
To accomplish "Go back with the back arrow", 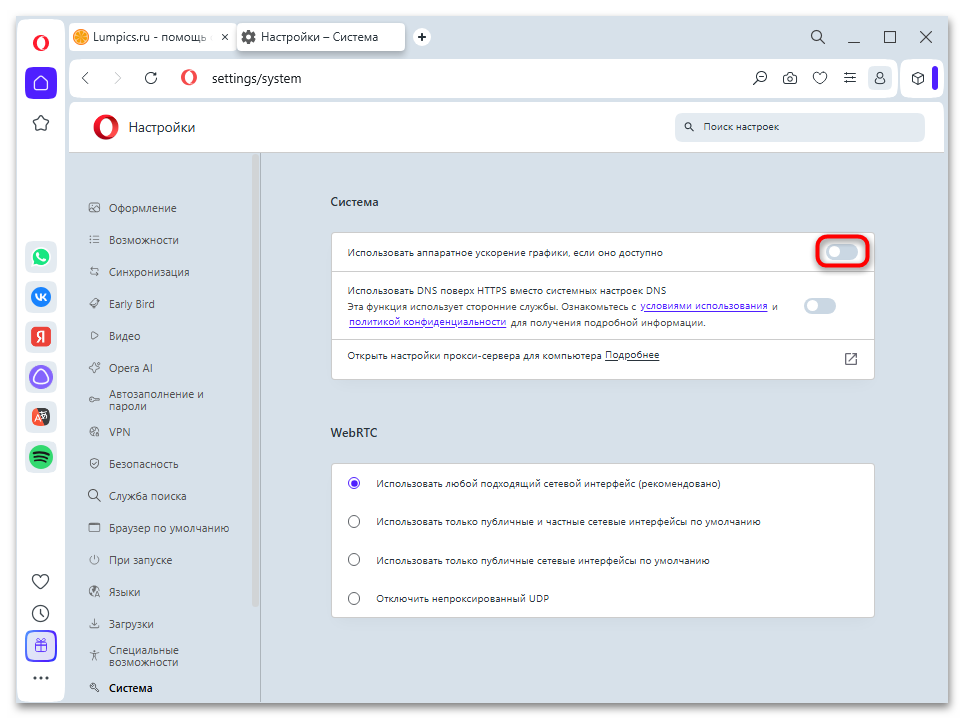I will point(86,78).
